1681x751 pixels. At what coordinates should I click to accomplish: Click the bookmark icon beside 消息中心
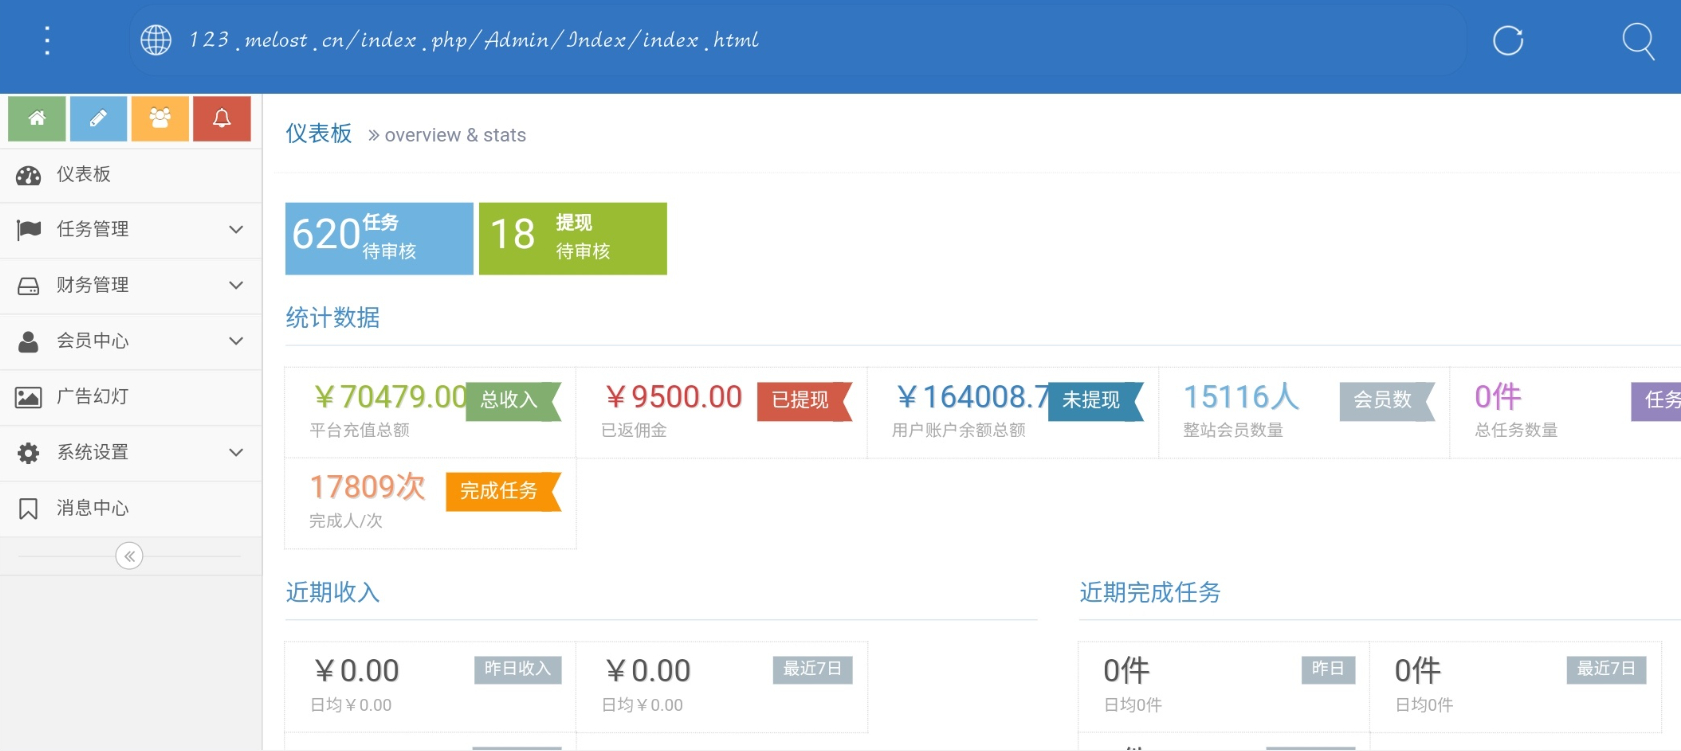(x=28, y=509)
